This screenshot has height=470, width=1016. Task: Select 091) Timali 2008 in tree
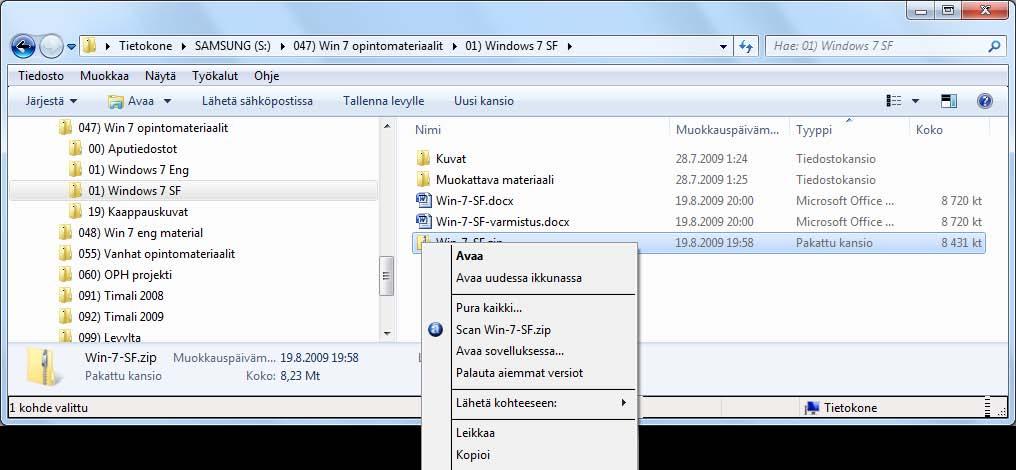121,296
